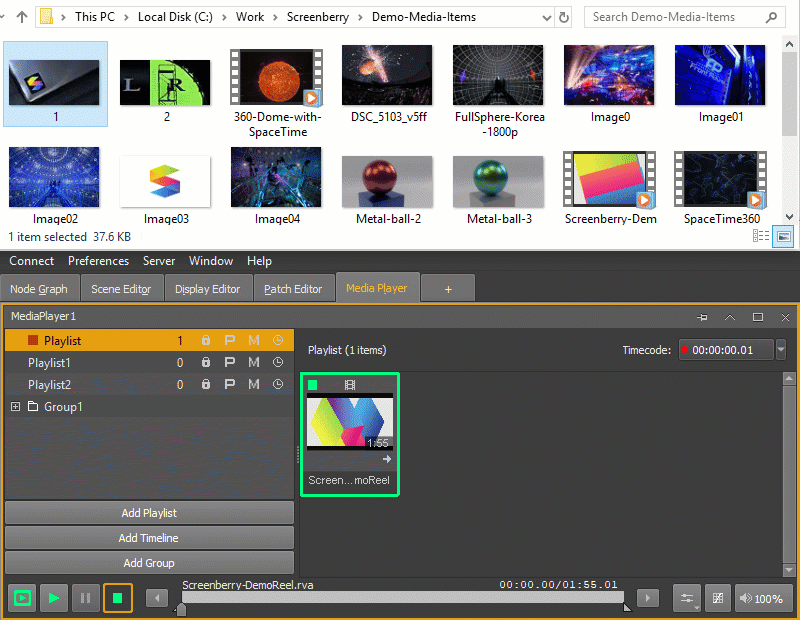The image size is (800, 620).
Task: Open the address bar path history dropdown
Action: [x=546, y=18]
